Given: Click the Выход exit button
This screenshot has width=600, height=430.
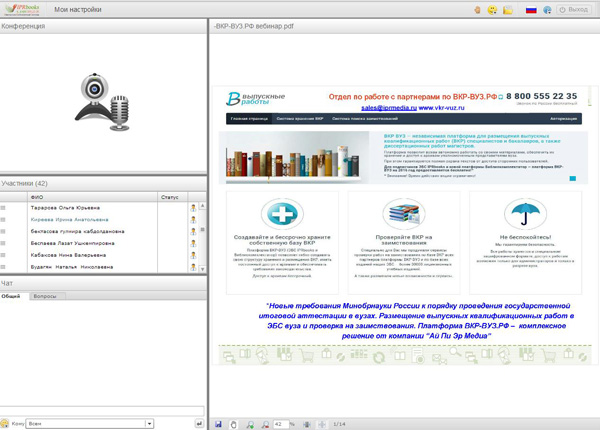Looking at the screenshot, I should point(574,10).
